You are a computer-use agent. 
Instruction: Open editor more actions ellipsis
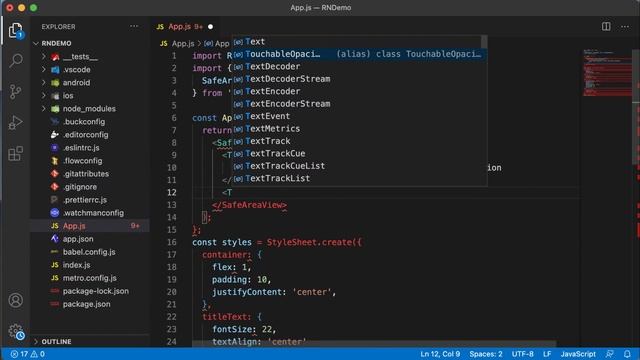click(625, 27)
